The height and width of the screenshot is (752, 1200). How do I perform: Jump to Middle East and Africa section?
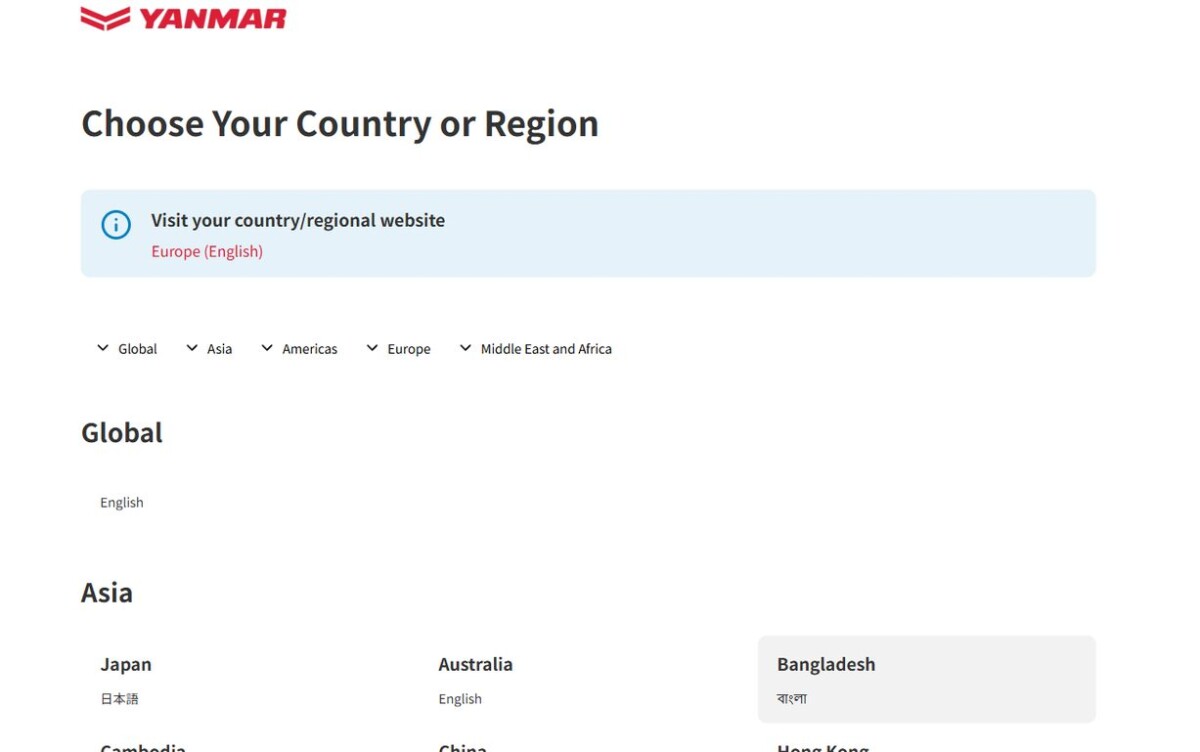546,349
